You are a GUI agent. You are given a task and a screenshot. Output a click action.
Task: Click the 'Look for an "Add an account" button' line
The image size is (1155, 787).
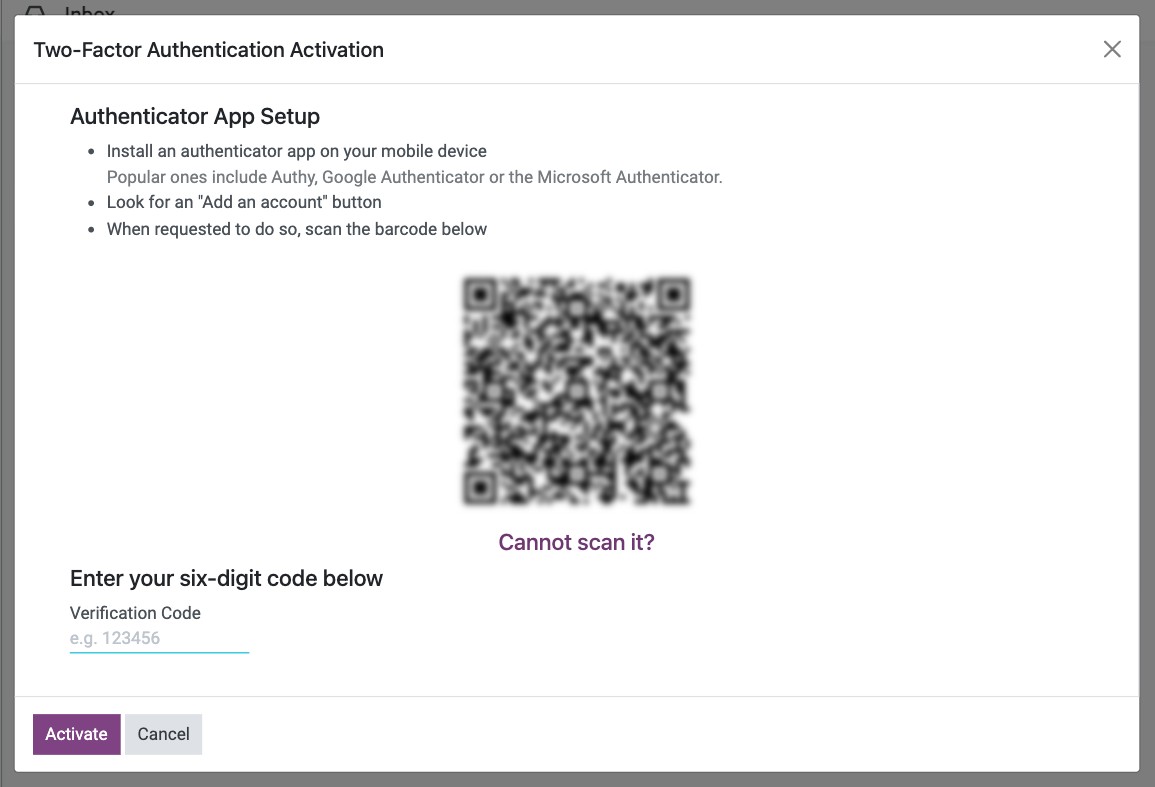point(244,202)
